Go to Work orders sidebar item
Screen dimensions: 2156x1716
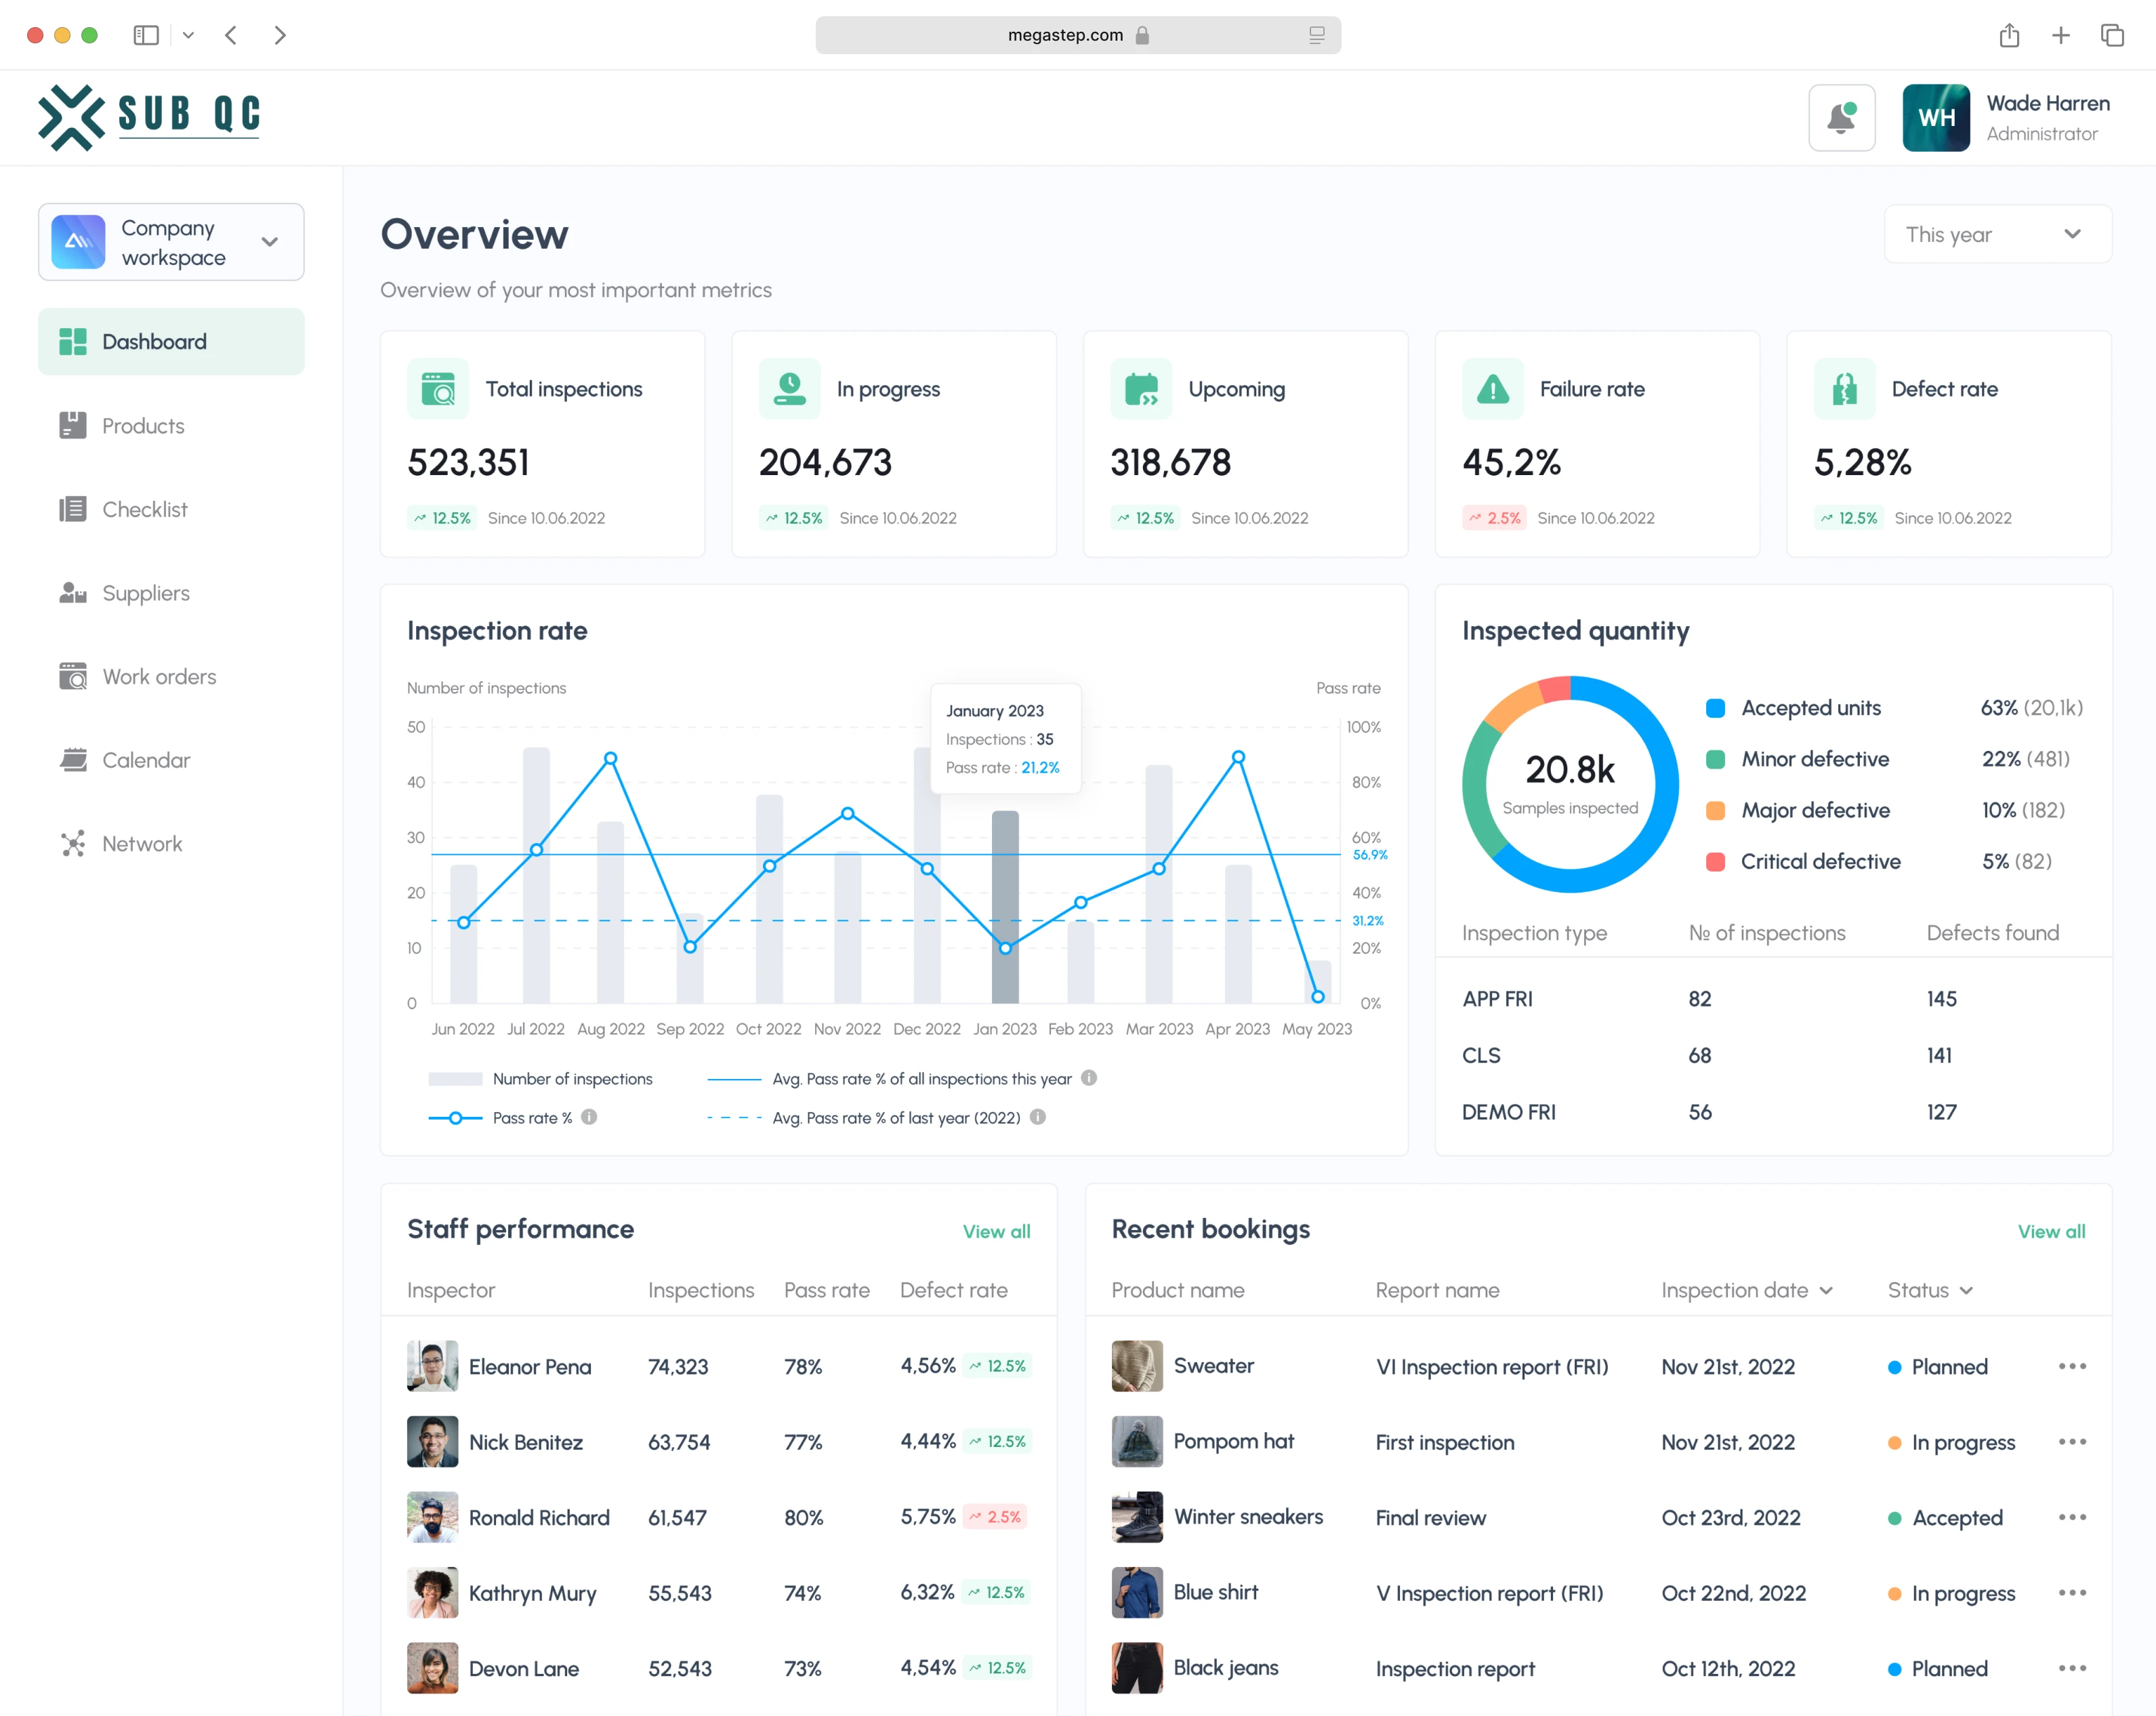click(159, 677)
